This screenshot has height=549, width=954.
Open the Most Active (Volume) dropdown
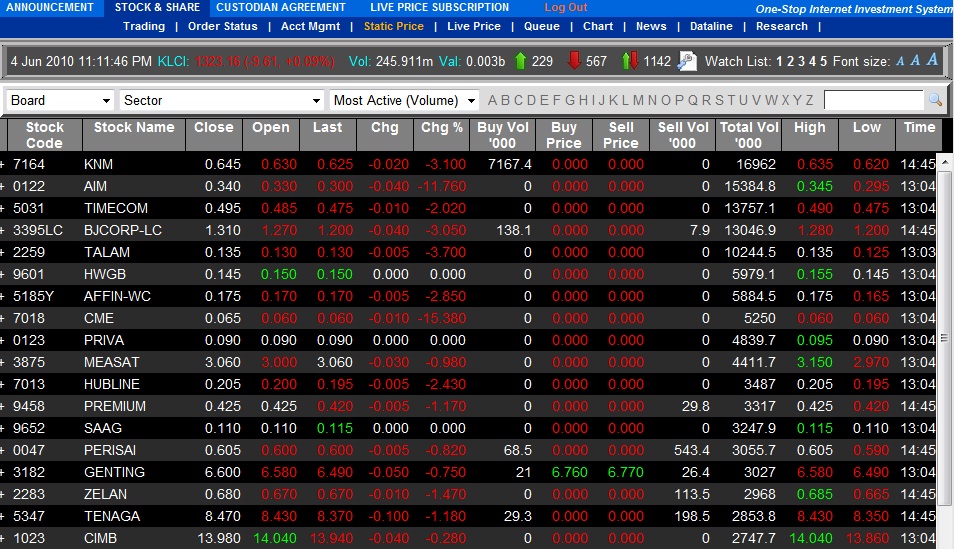click(404, 100)
